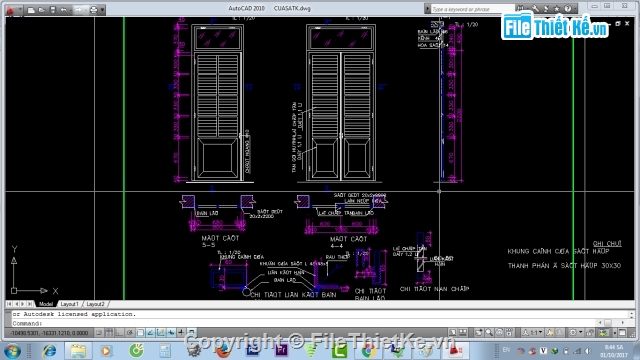
Task: Click the Clean Screen button in status bar
Action: point(622,333)
